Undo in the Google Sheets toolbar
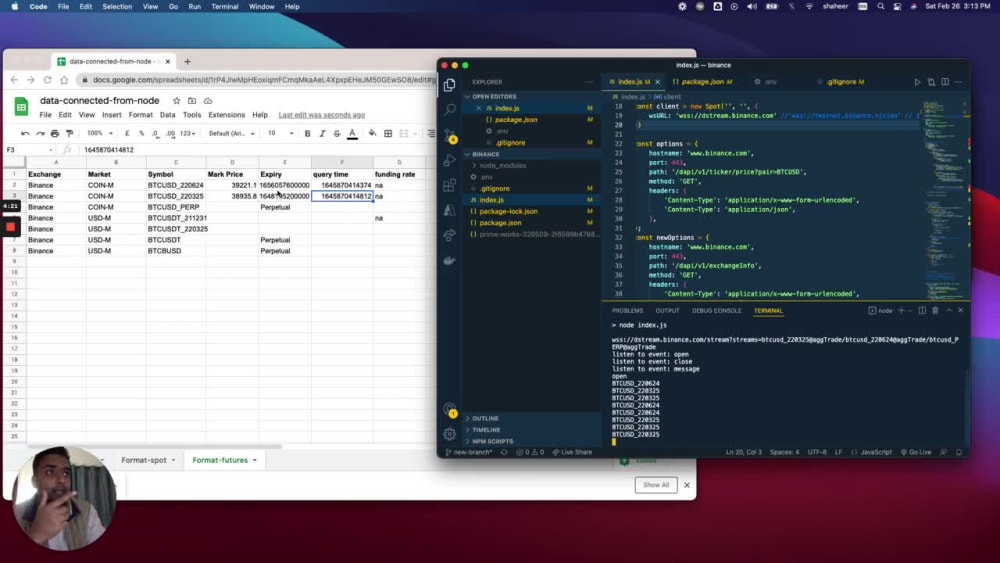Screen dimensions: 1000x563 (25, 133)
